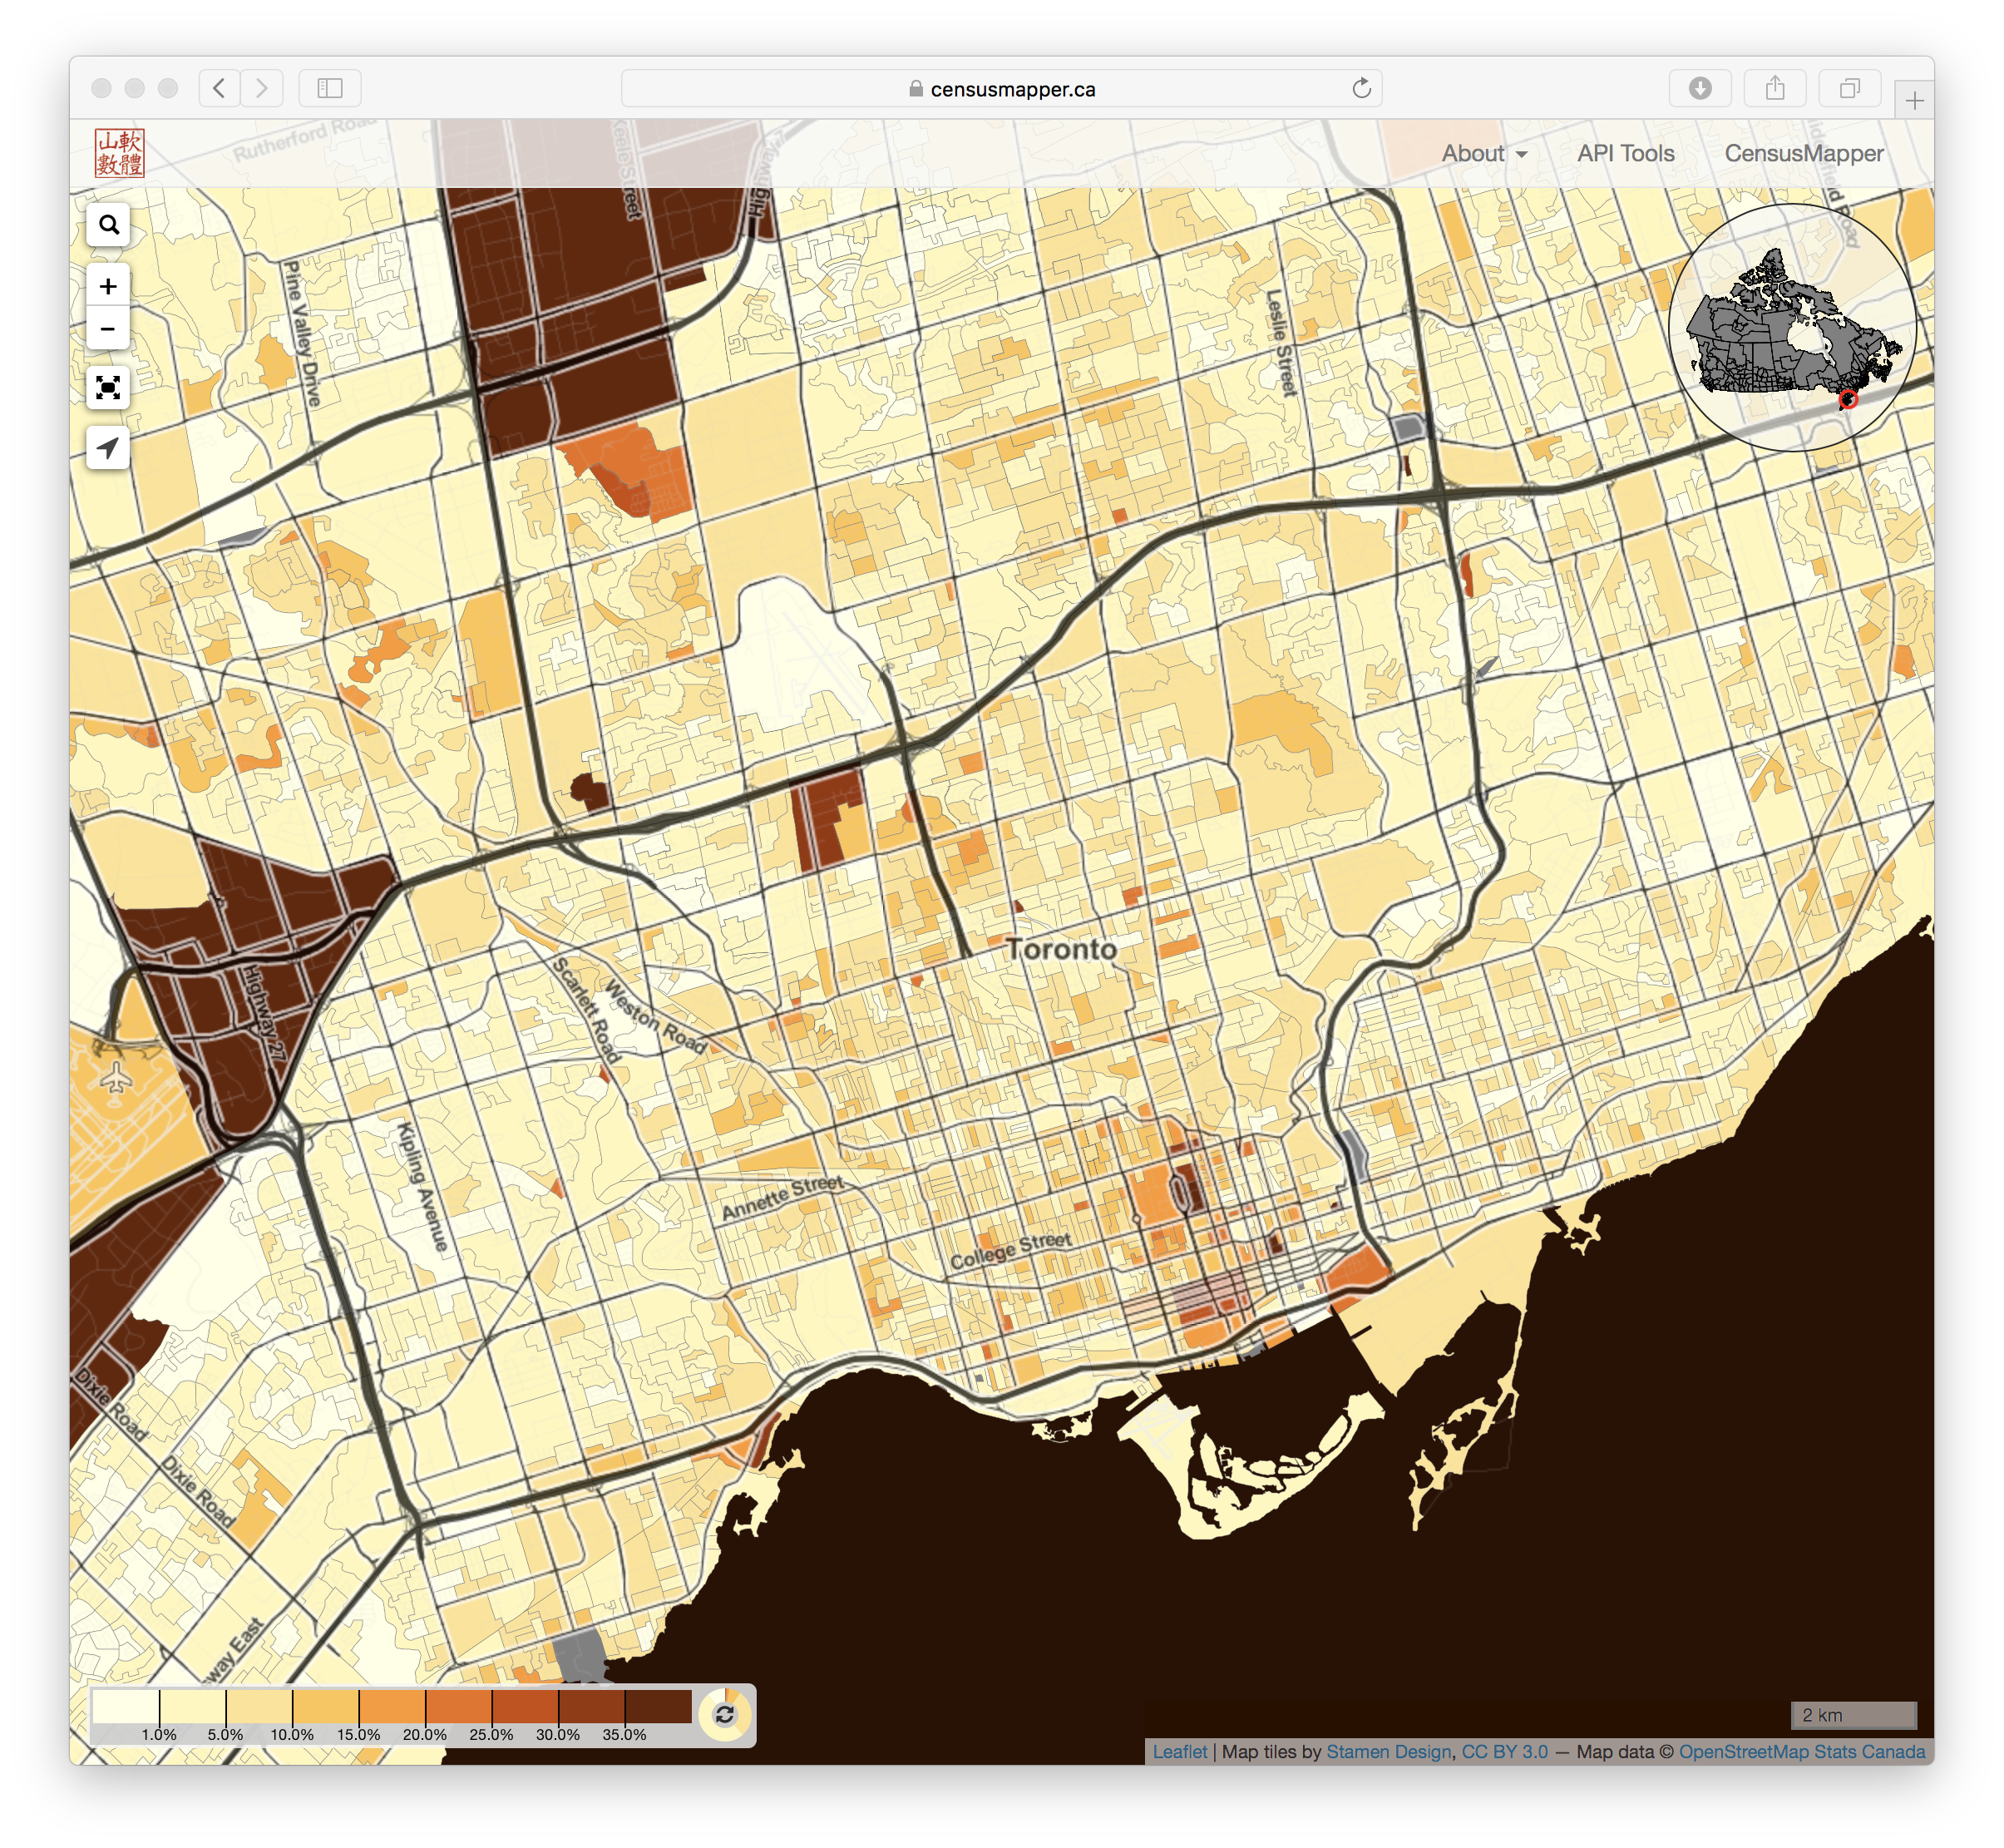2004x1848 pixels.
Task: Zoom out with the minus button
Action: pyautogui.click(x=108, y=329)
